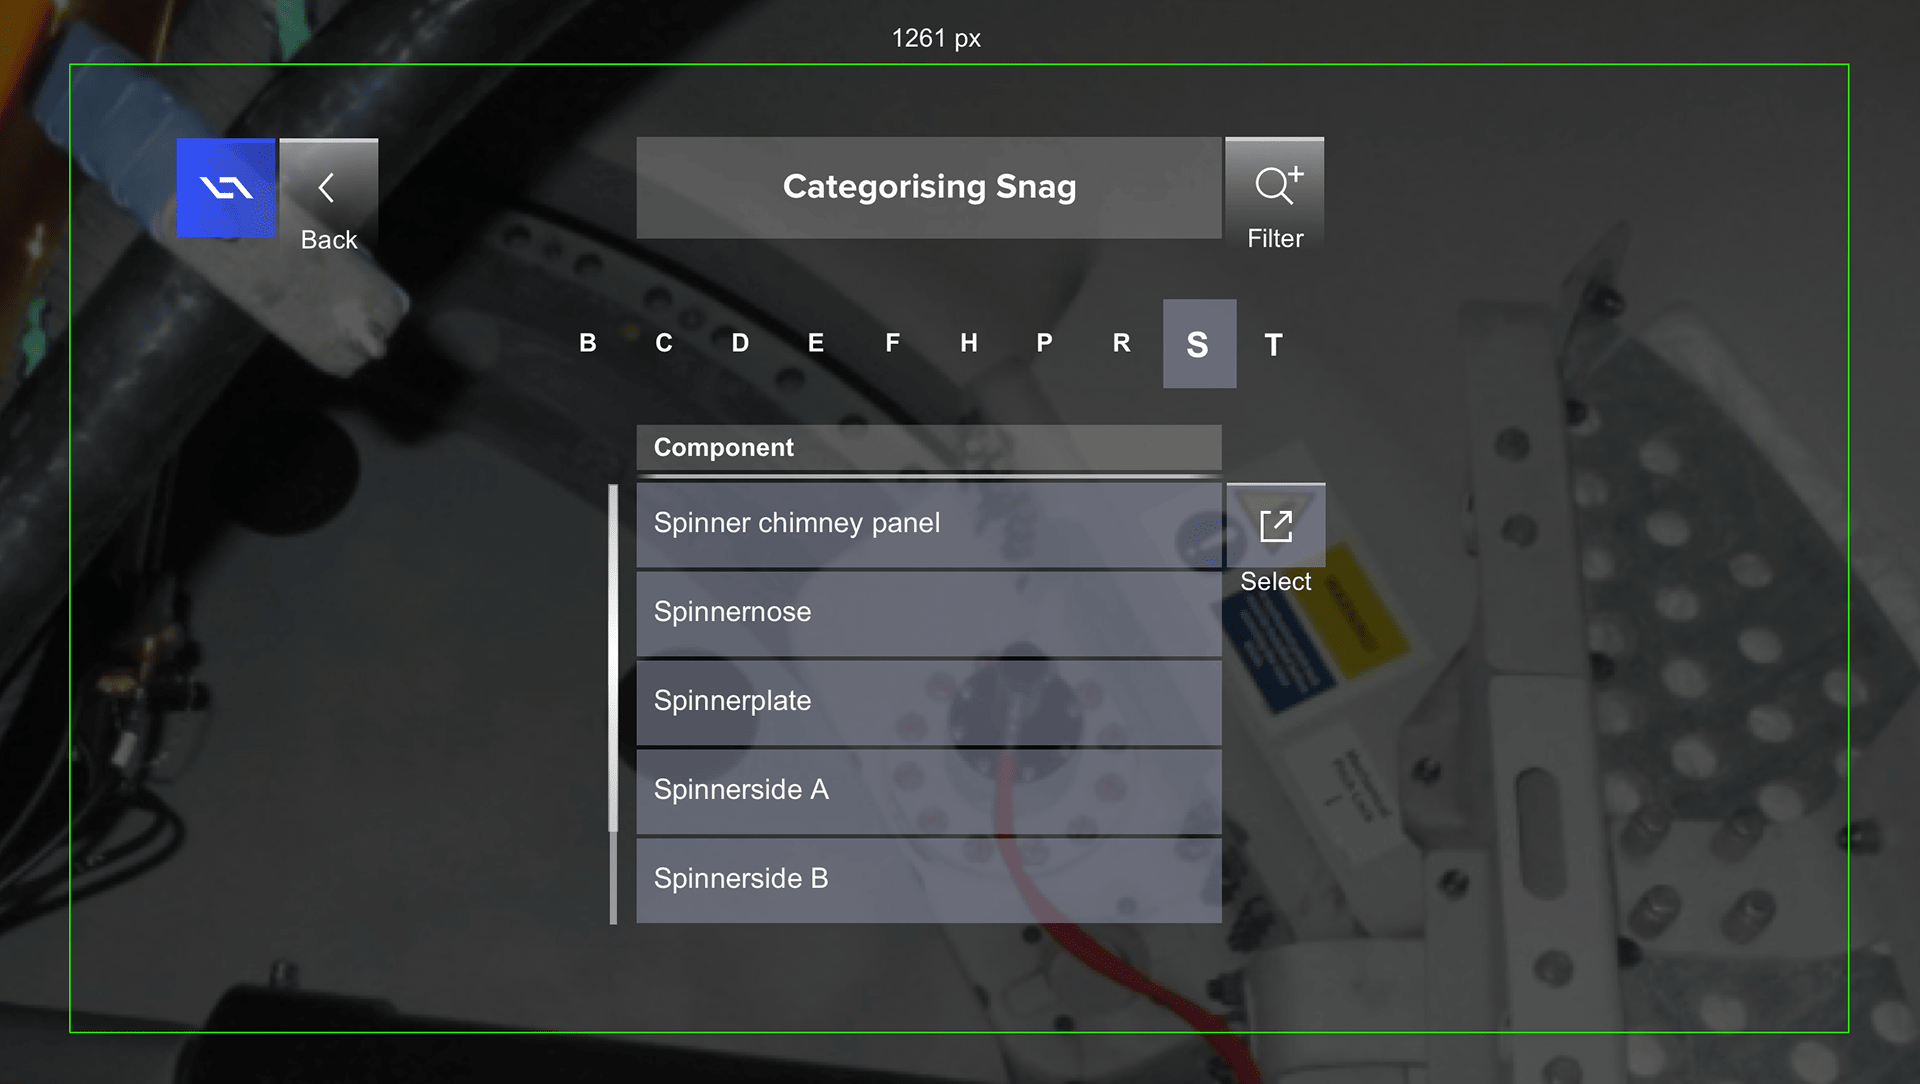Click the component list scrollbar thumb
Image resolution: width=1920 pixels, height=1084 pixels.
click(613, 658)
